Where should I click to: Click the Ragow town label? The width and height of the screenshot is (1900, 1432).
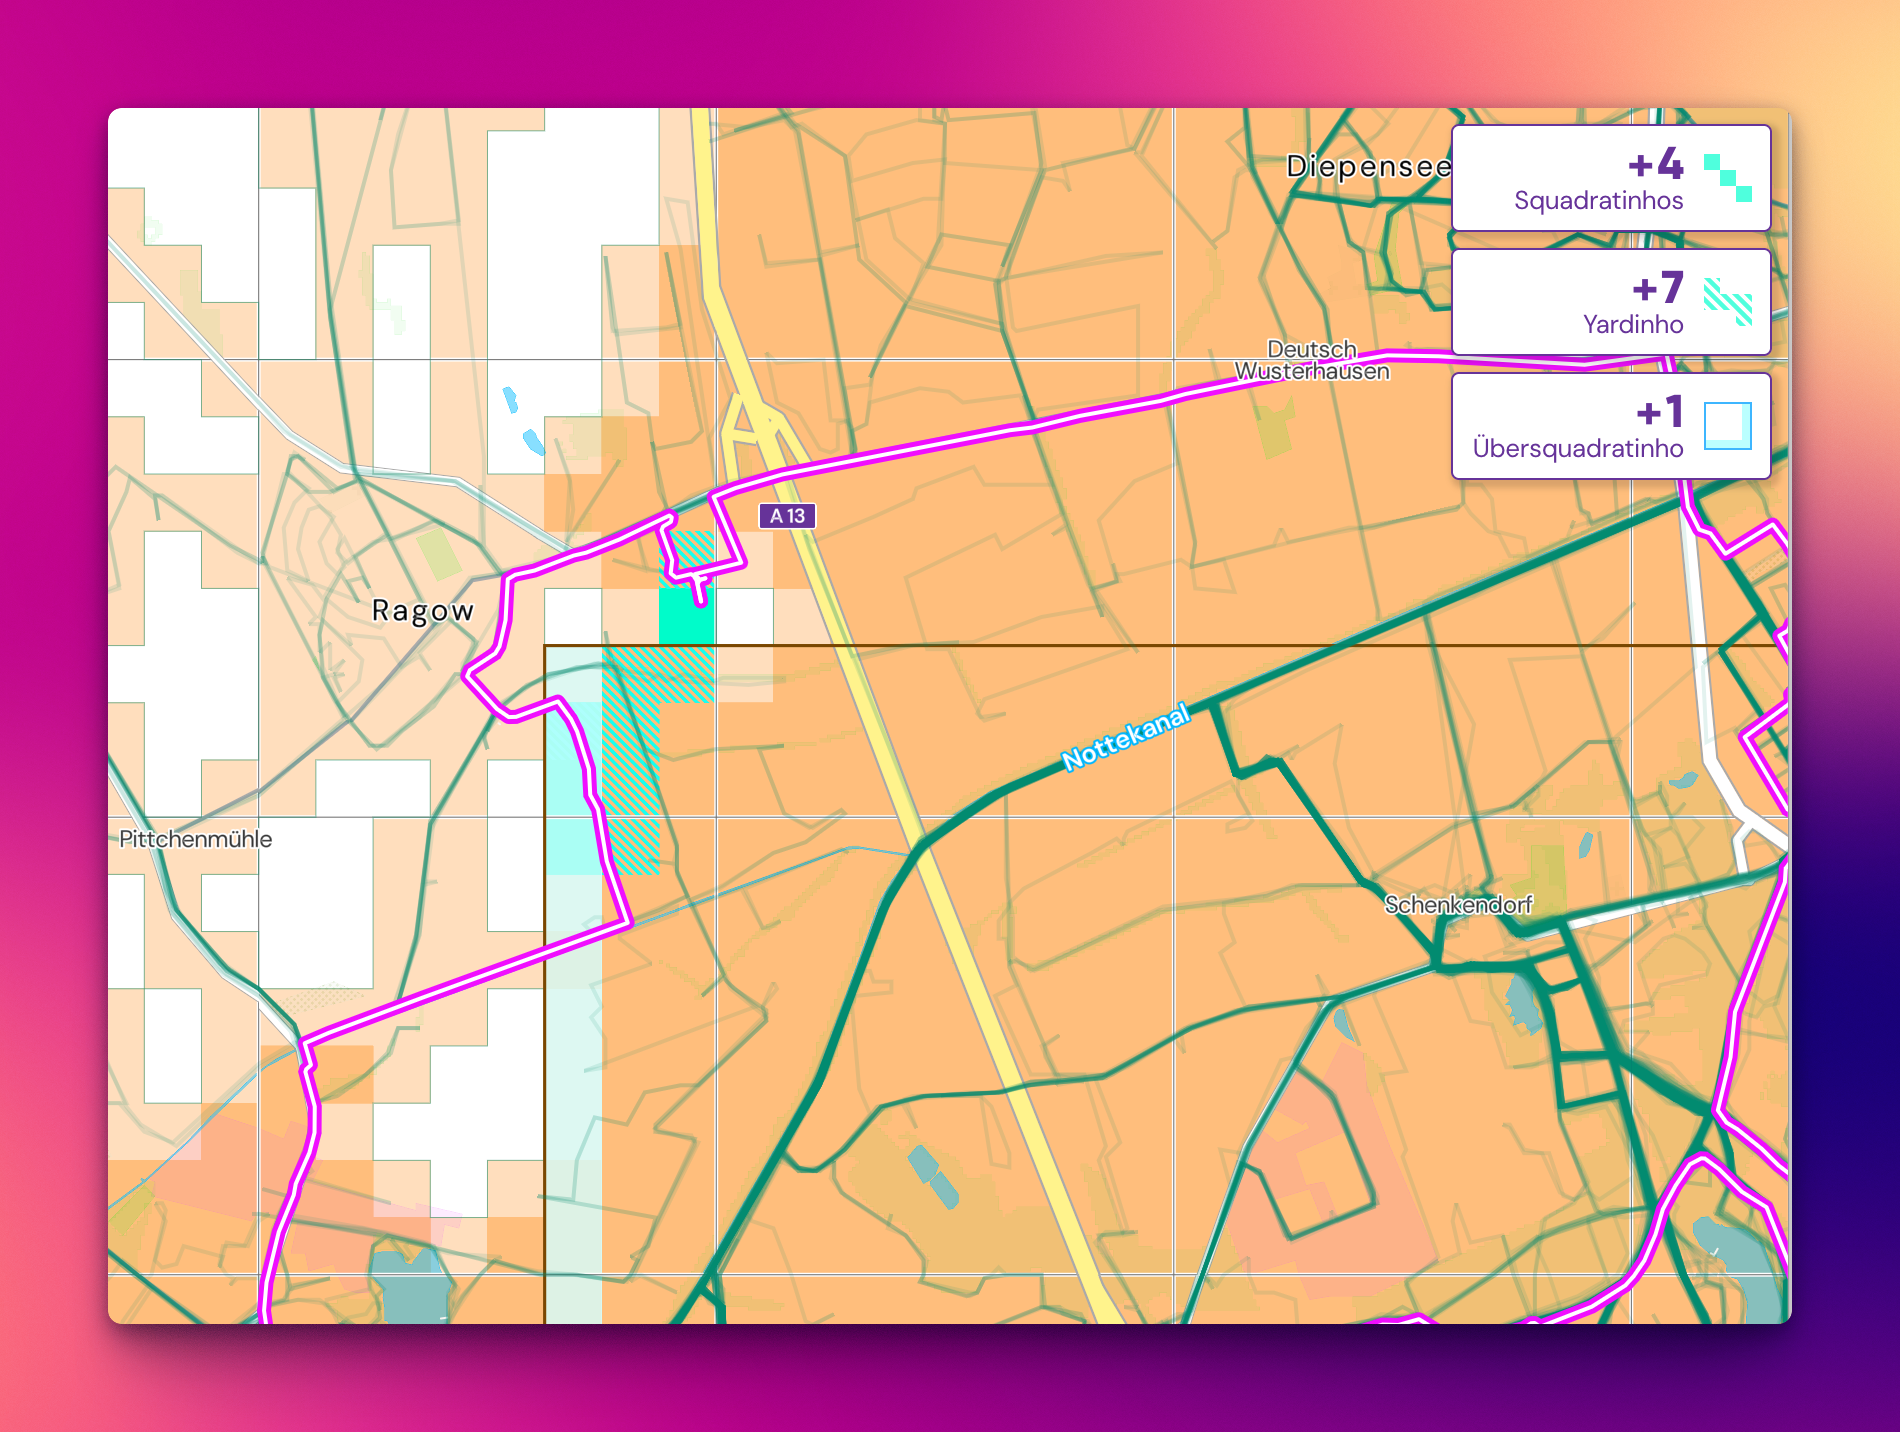point(422,611)
